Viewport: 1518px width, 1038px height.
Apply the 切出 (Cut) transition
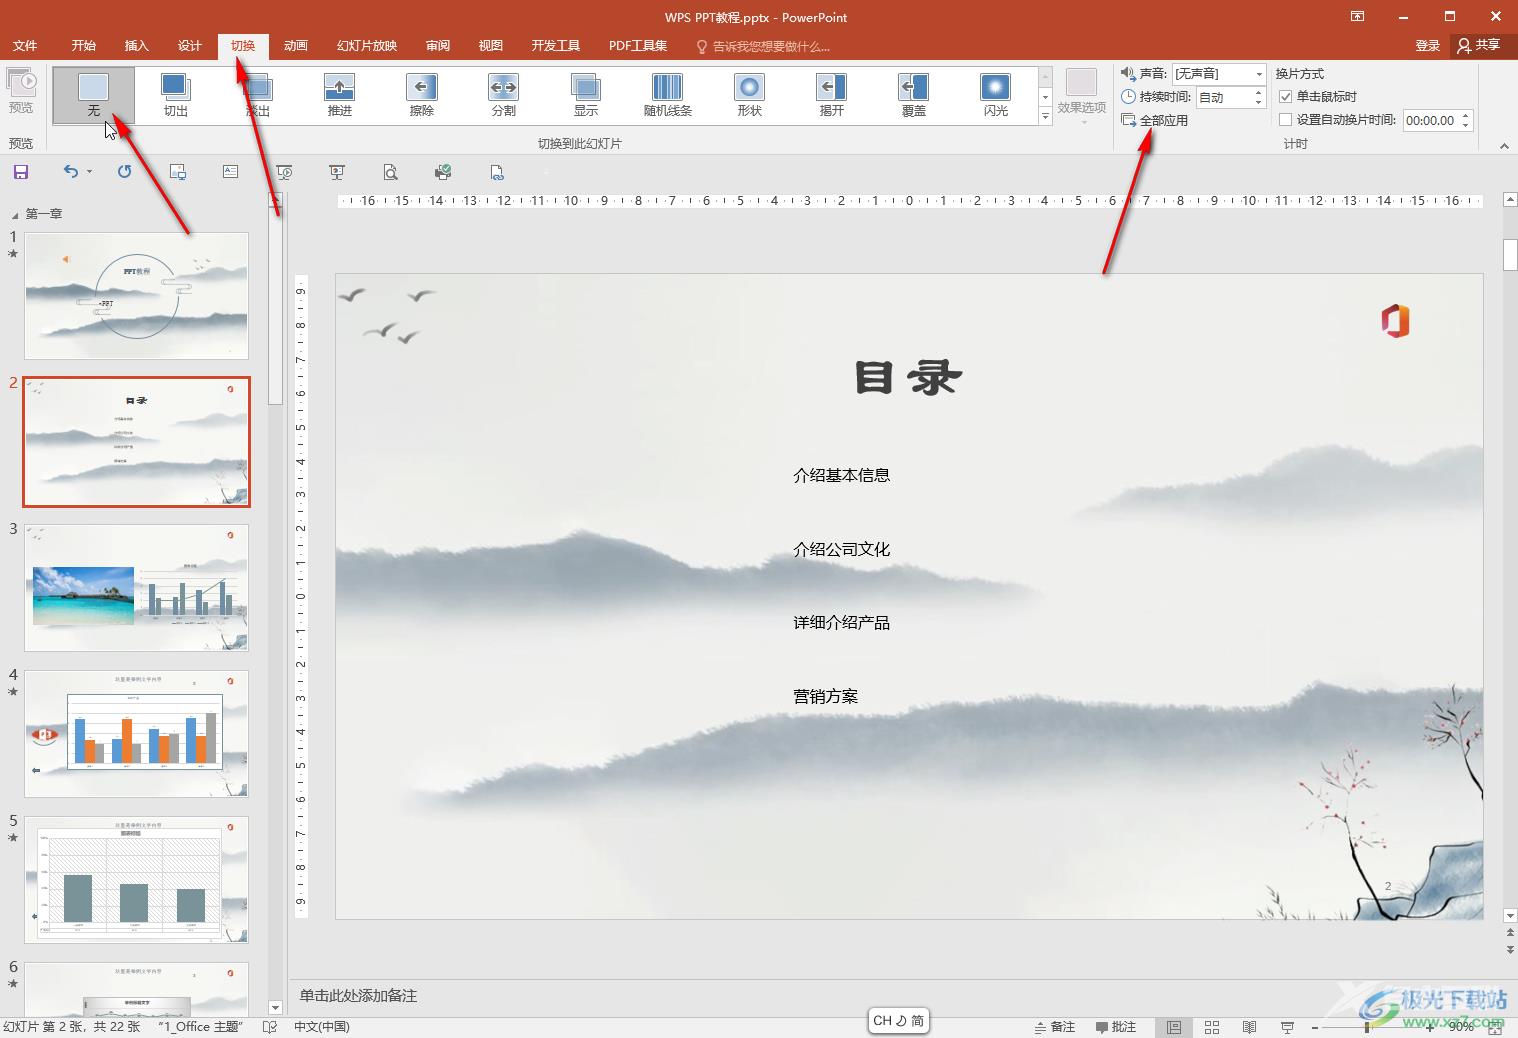pyautogui.click(x=176, y=96)
